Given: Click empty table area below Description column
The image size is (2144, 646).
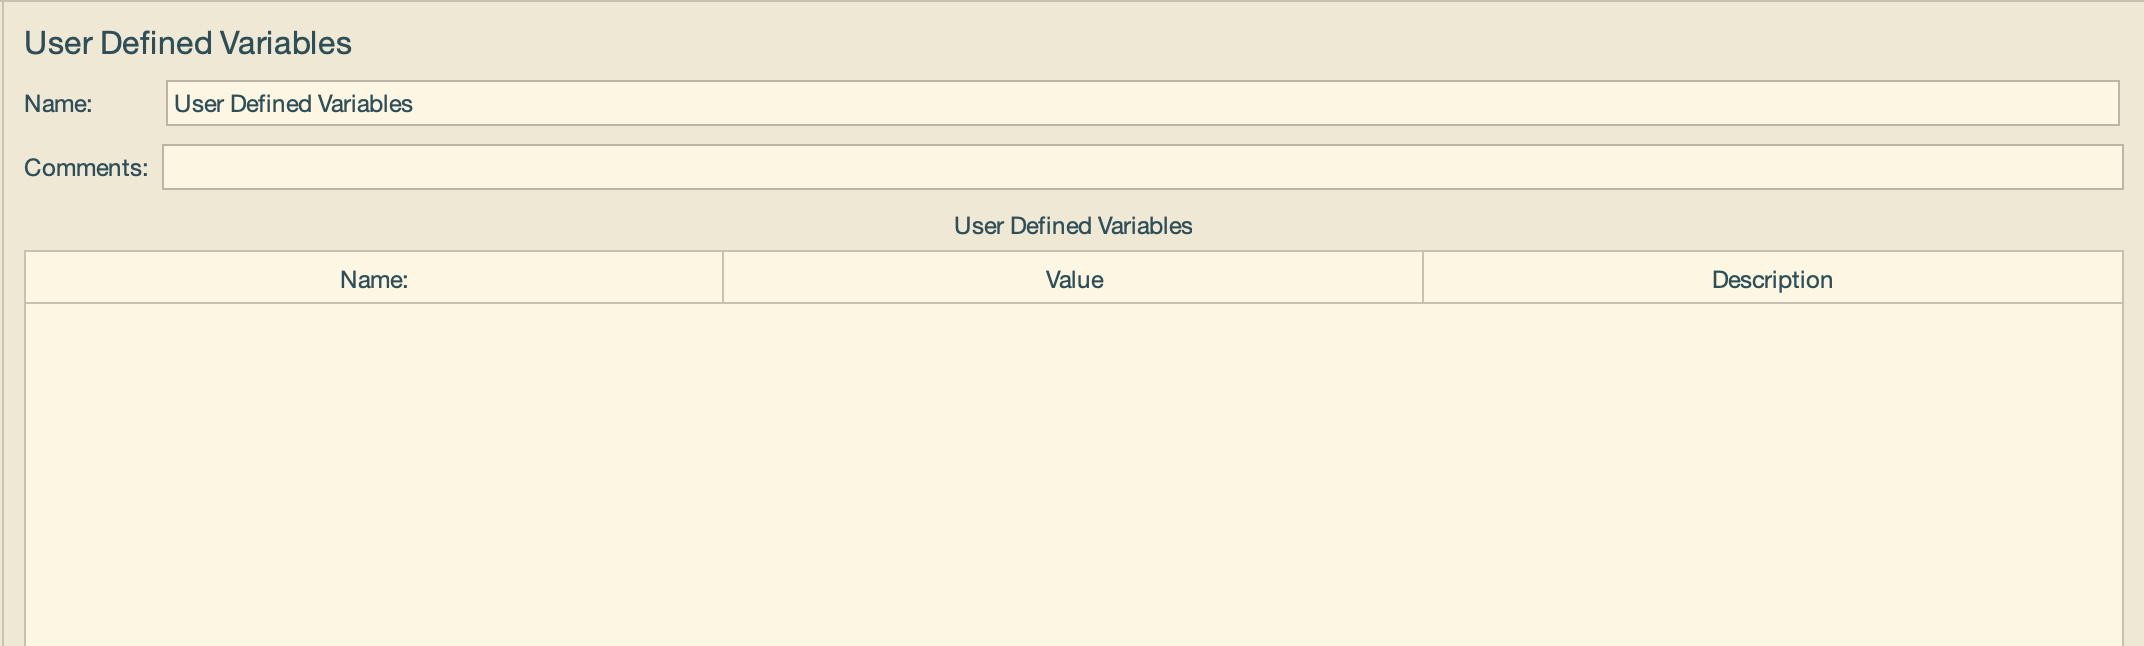Looking at the screenshot, I should point(1771,470).
